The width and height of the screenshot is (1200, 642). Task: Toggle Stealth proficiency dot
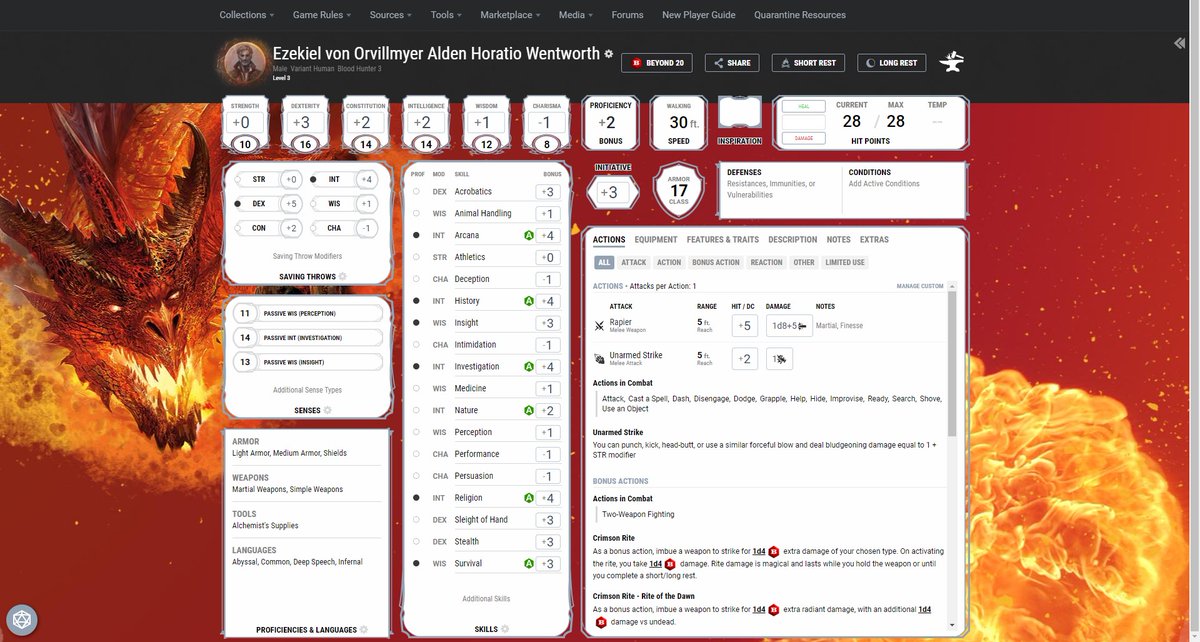416,542
